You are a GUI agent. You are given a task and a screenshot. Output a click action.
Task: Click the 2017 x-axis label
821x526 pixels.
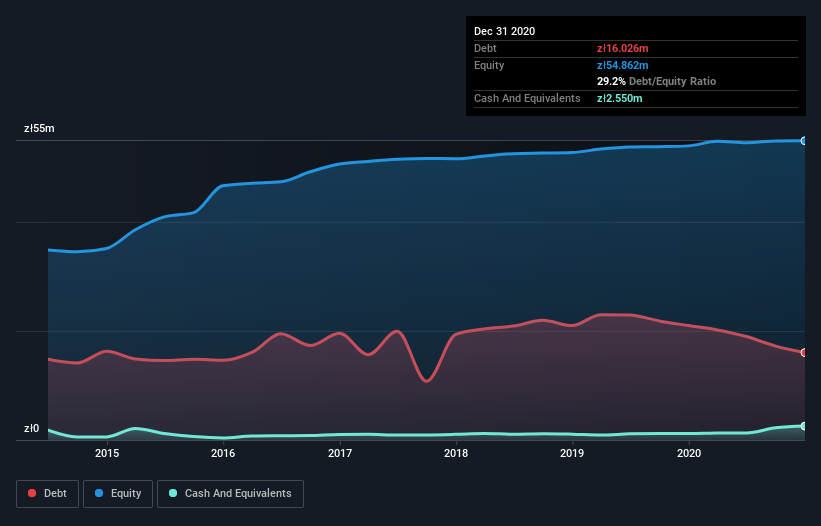(x=340, y=453)
